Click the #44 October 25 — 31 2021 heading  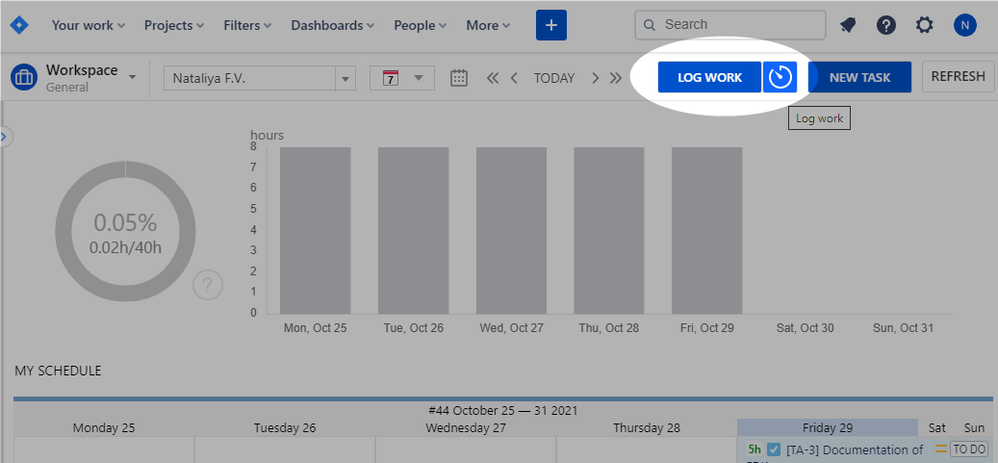pos(503,411)
